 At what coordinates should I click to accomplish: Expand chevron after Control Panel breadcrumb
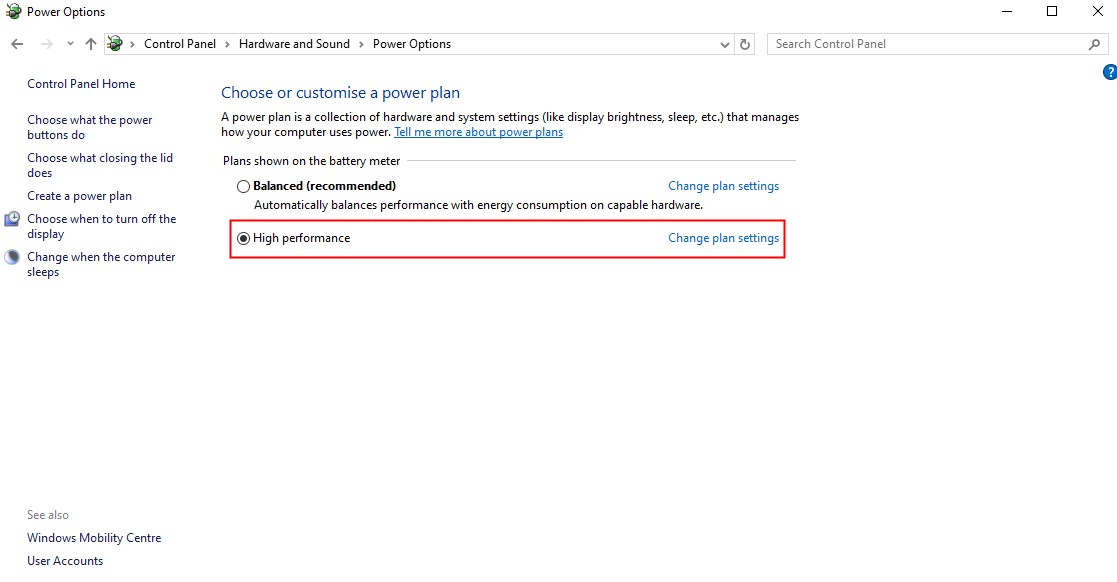(x=227, y=44)
